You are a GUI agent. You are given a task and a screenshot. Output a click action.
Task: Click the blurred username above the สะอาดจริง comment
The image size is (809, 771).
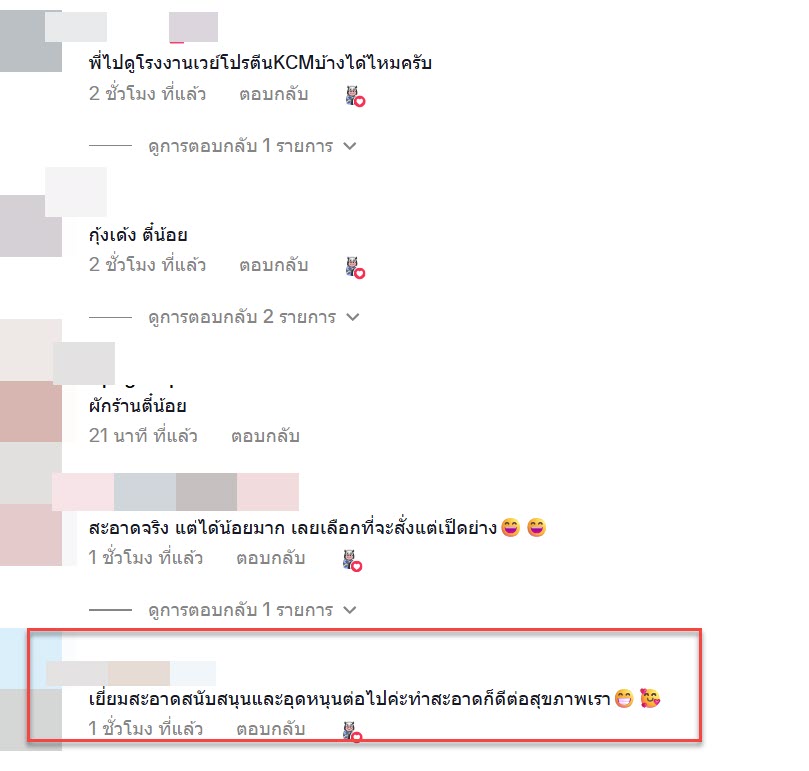pyautogui.click(x=175, y=492)
